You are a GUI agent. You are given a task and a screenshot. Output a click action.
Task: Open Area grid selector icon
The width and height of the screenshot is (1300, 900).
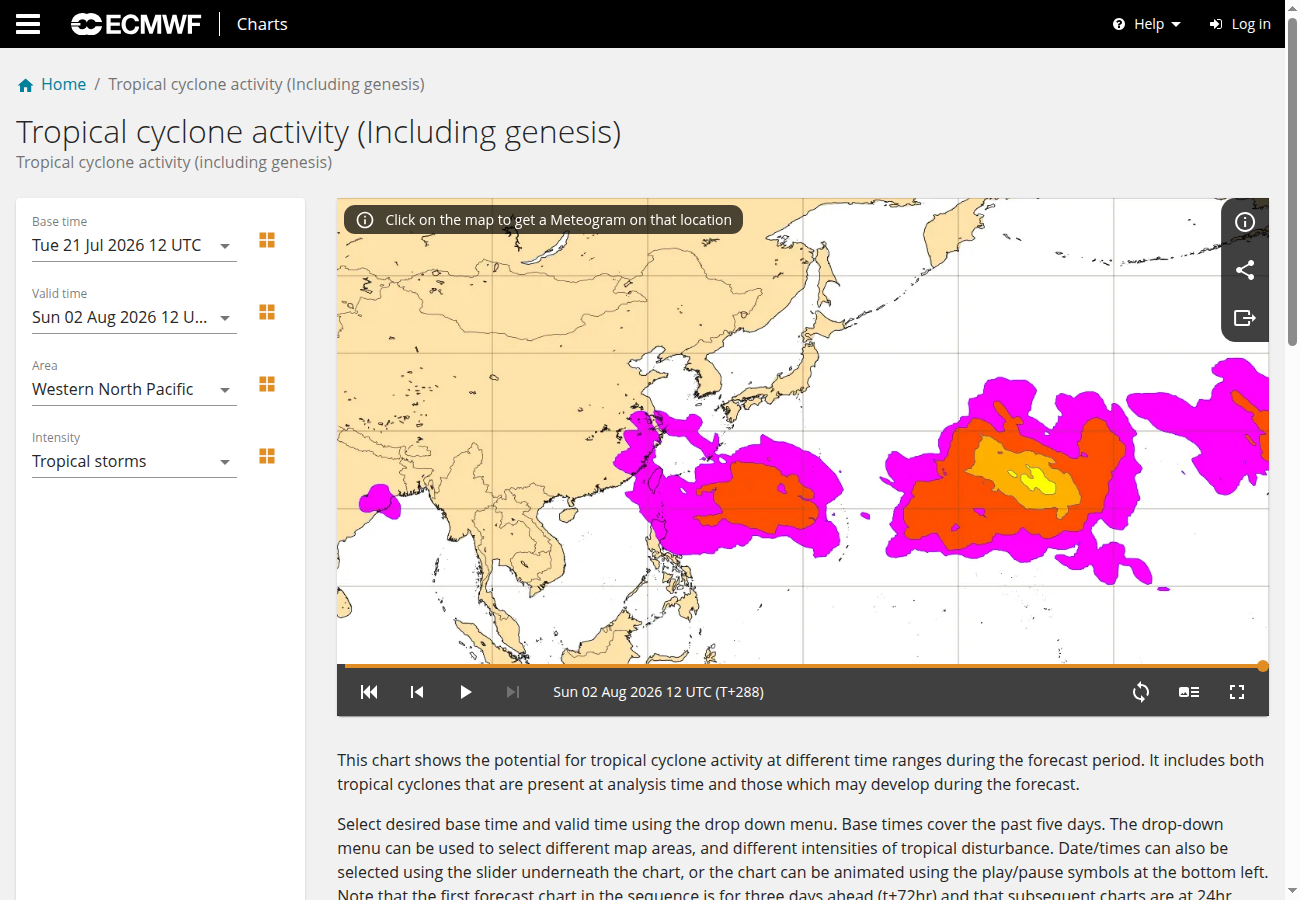(x=267, y=384)
